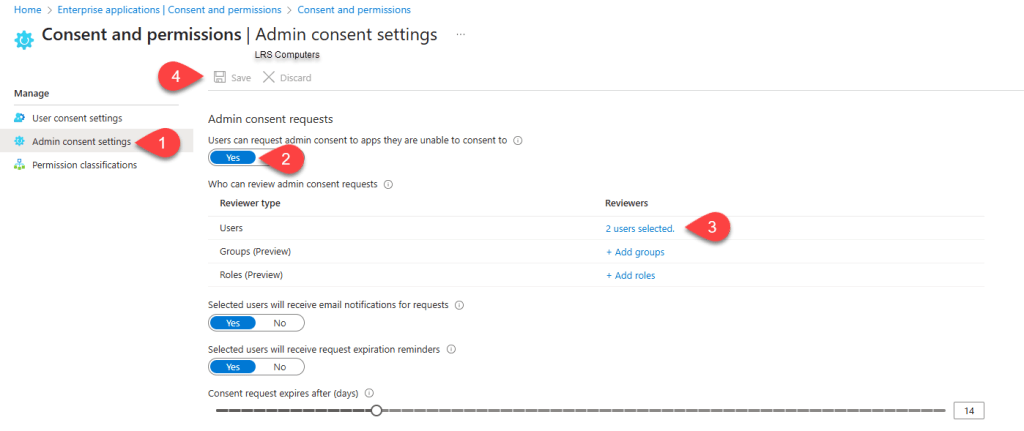Go to Home in the breadcrumb

[x=27, y=9]
